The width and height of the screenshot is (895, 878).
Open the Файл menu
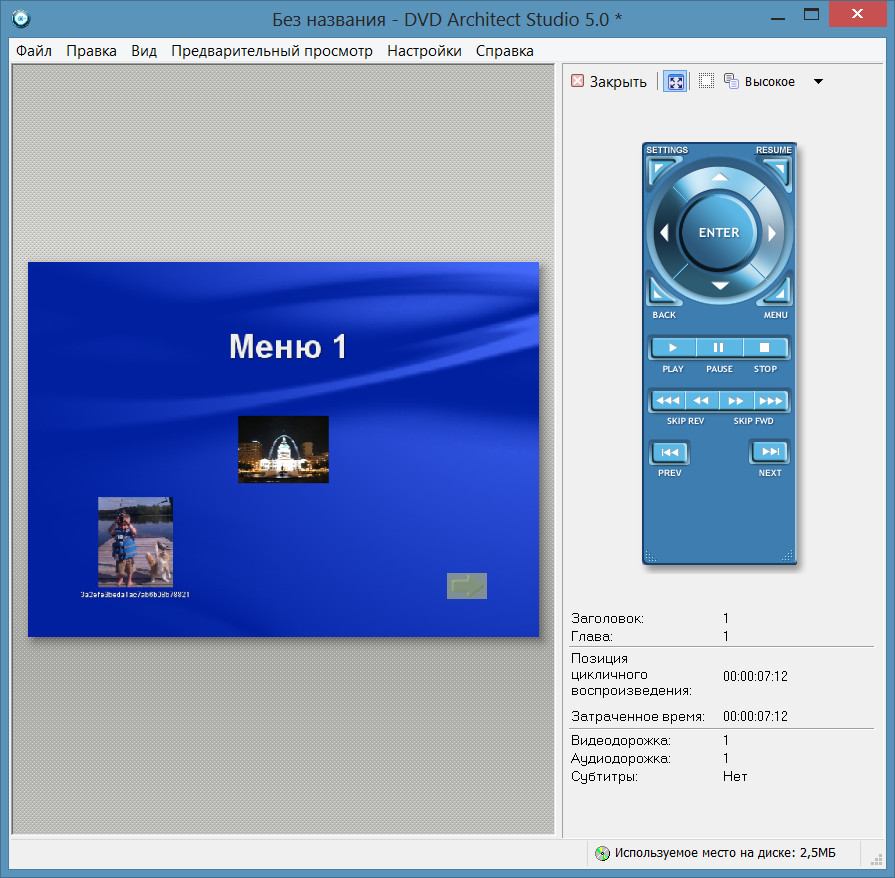pos(34,51)
